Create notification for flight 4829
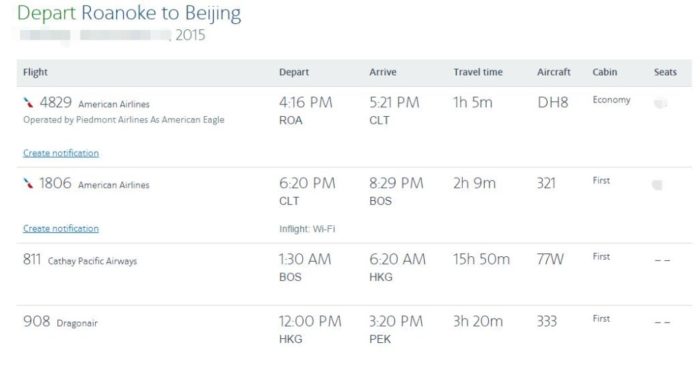 [x=61, y=153]
